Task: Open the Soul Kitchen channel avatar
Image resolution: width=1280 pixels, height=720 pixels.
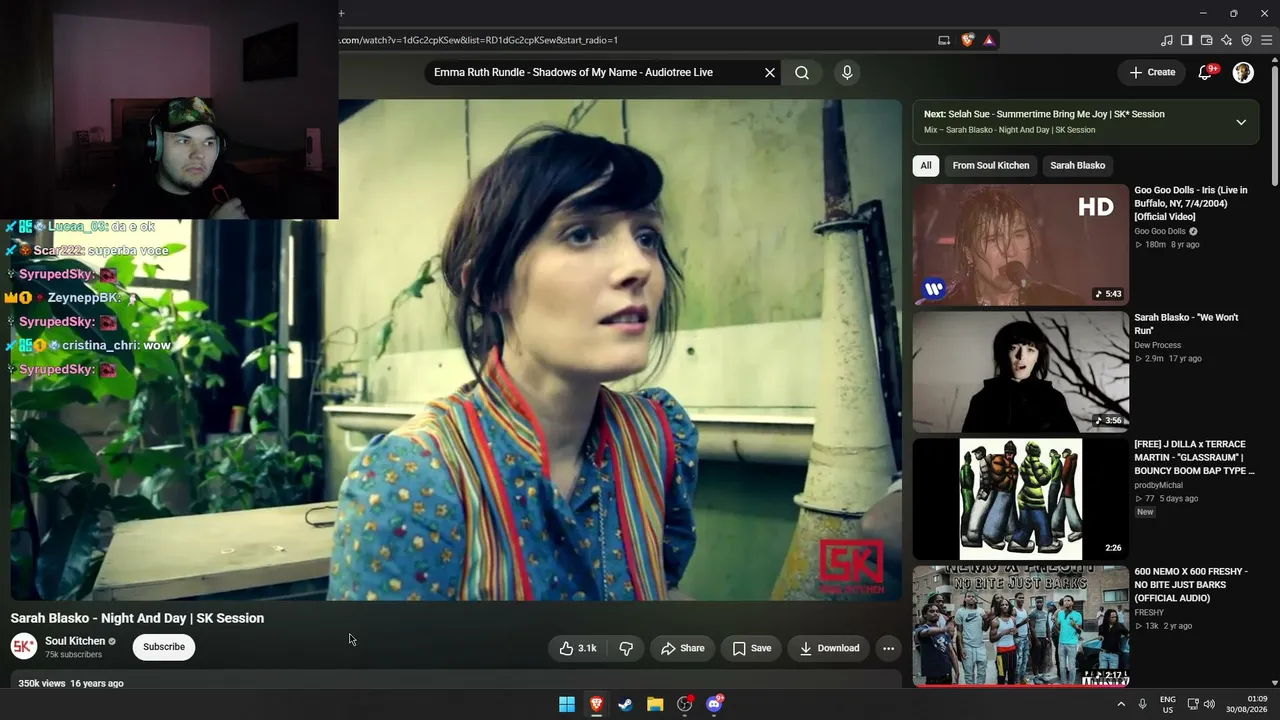Action: (x=24, y=646)
